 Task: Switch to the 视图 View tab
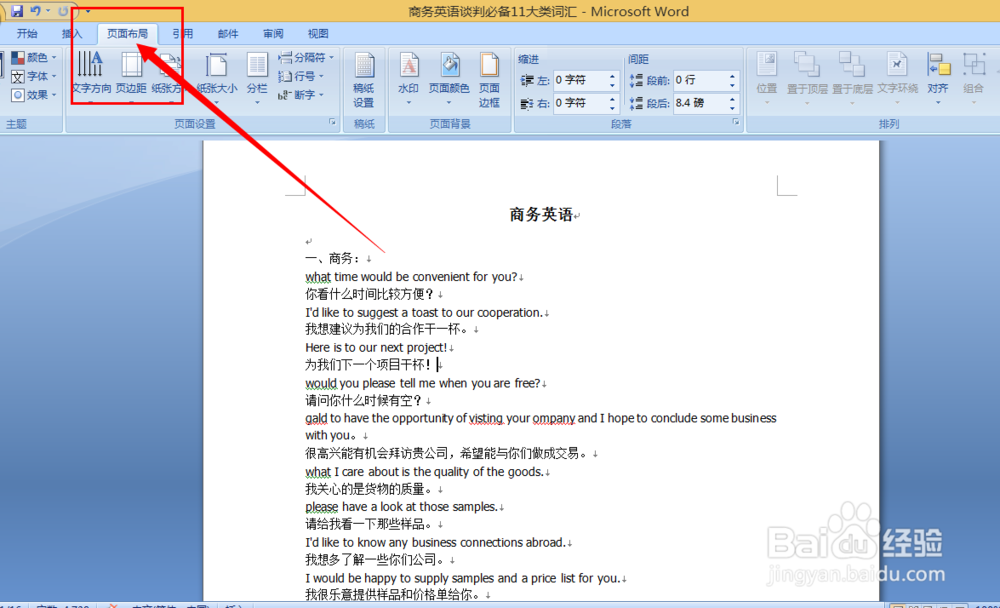coord(318,34)
